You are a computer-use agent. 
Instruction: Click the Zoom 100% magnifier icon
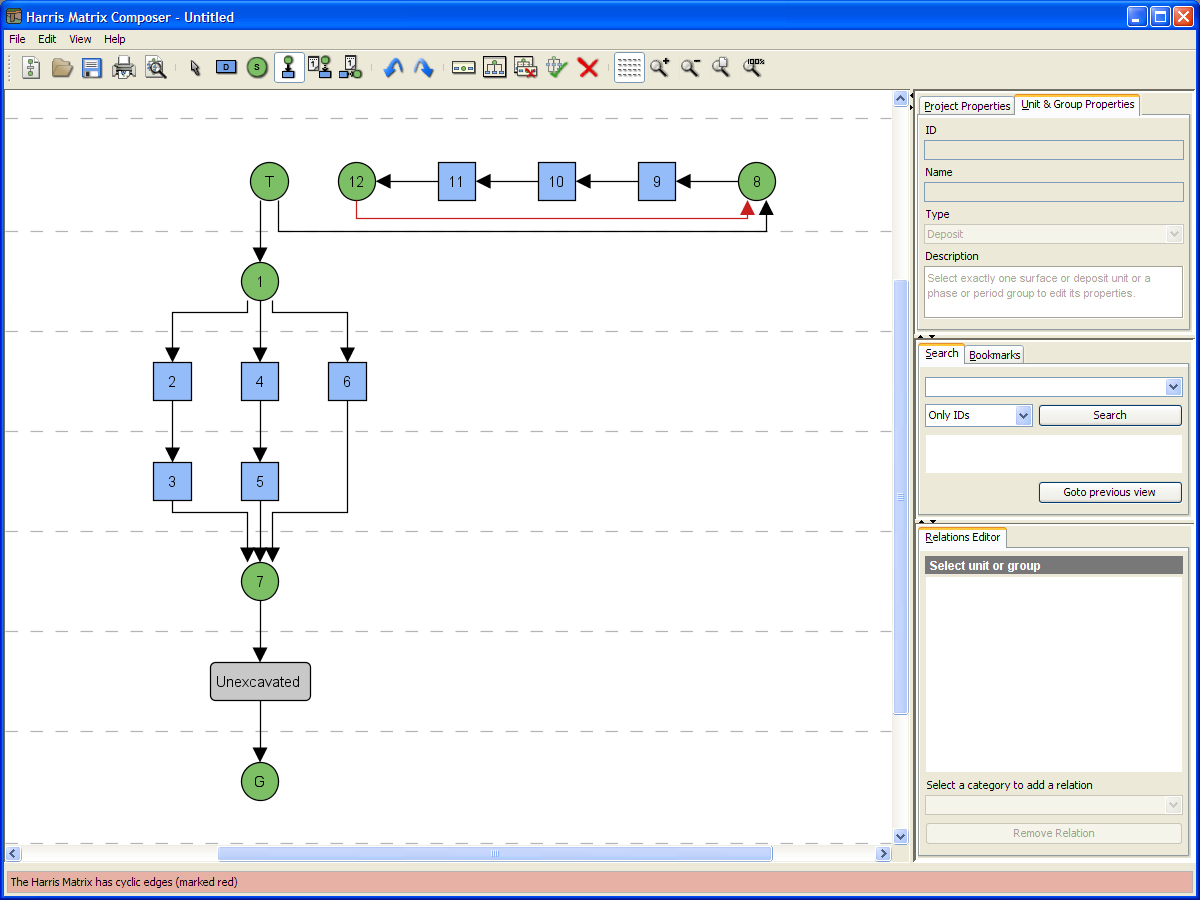coord(753,68)
